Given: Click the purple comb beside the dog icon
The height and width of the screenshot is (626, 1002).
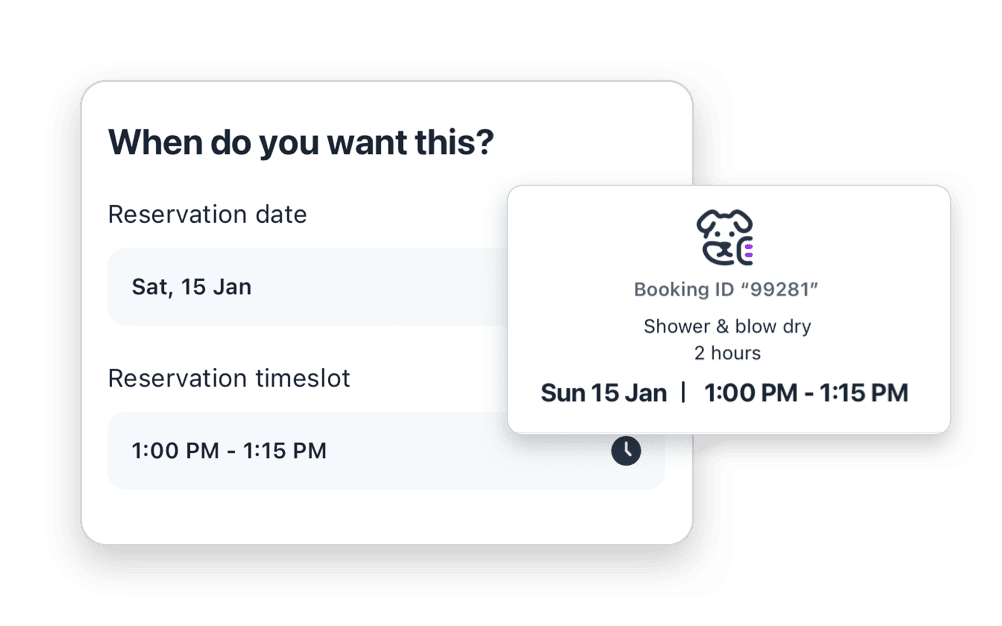Looking at the screenshot, I should (749, 250).
